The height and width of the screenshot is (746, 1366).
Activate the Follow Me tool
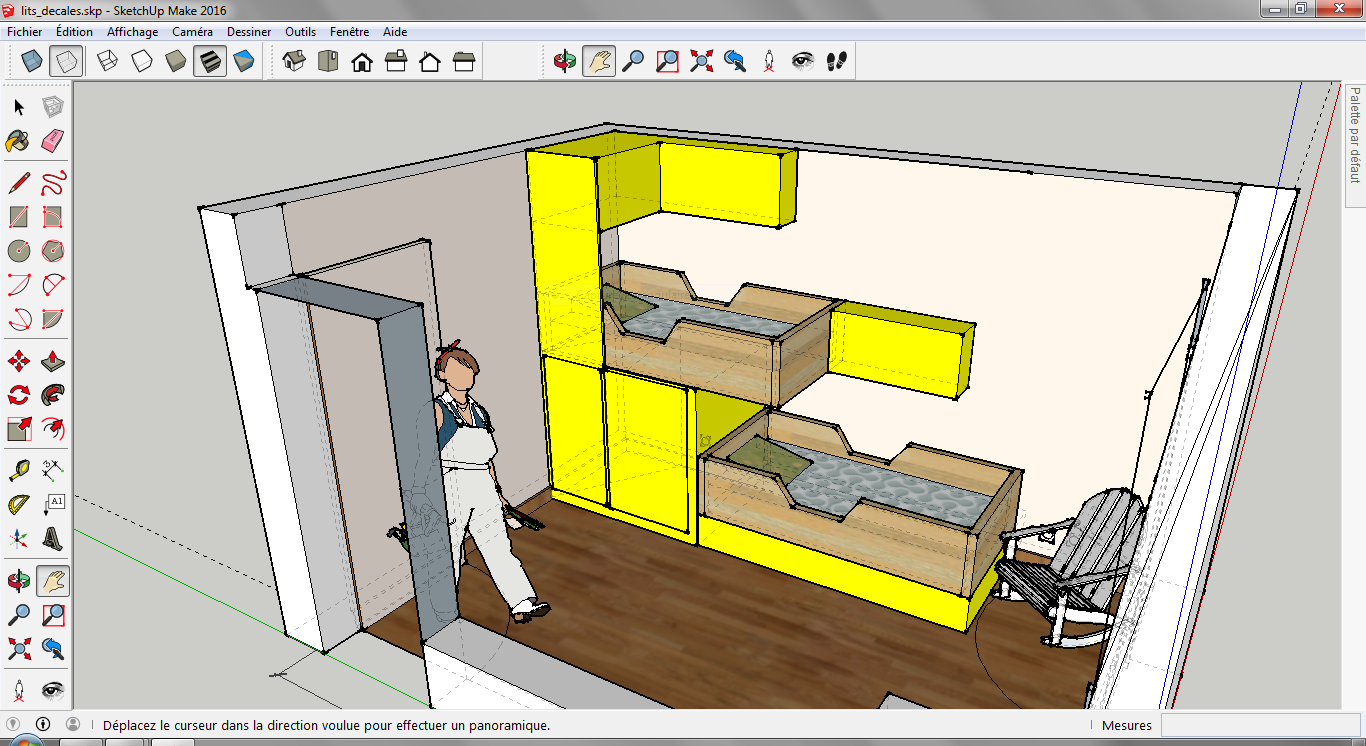[x=53, y=395]
